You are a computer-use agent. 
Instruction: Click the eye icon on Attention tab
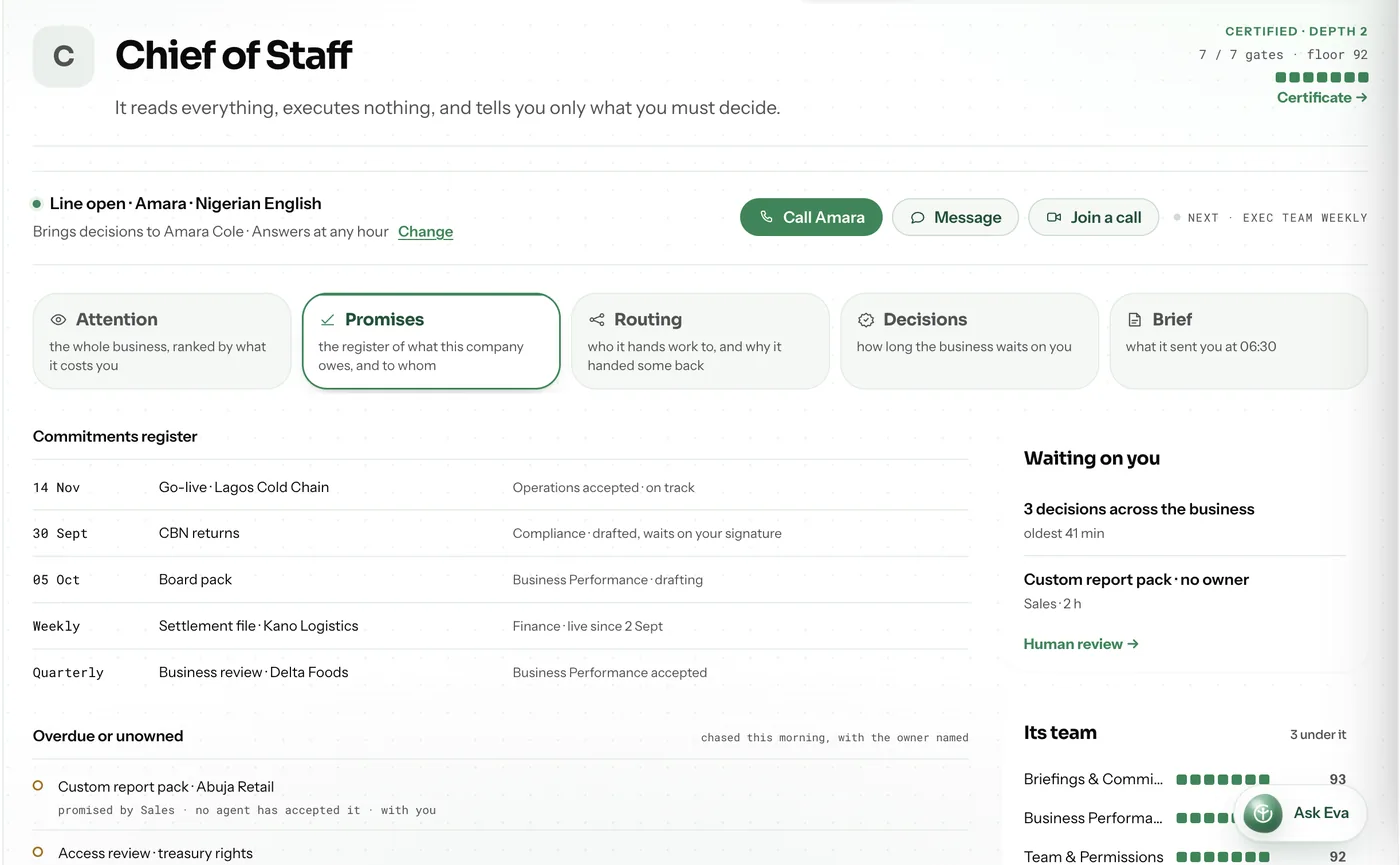click(x=58, y=320)
